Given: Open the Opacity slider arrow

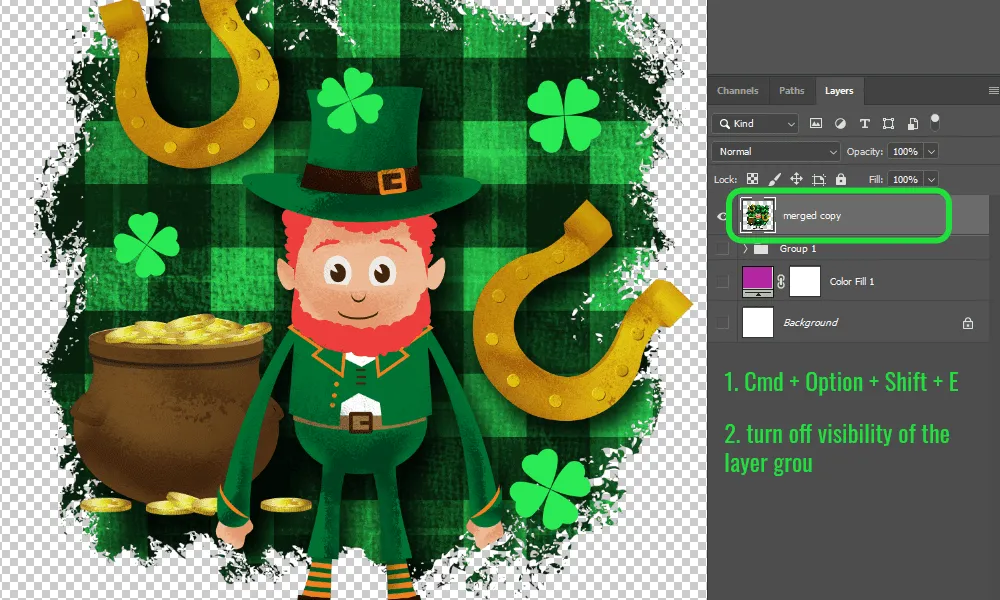Looking at the screenshot, I should (x=931, y=152).
